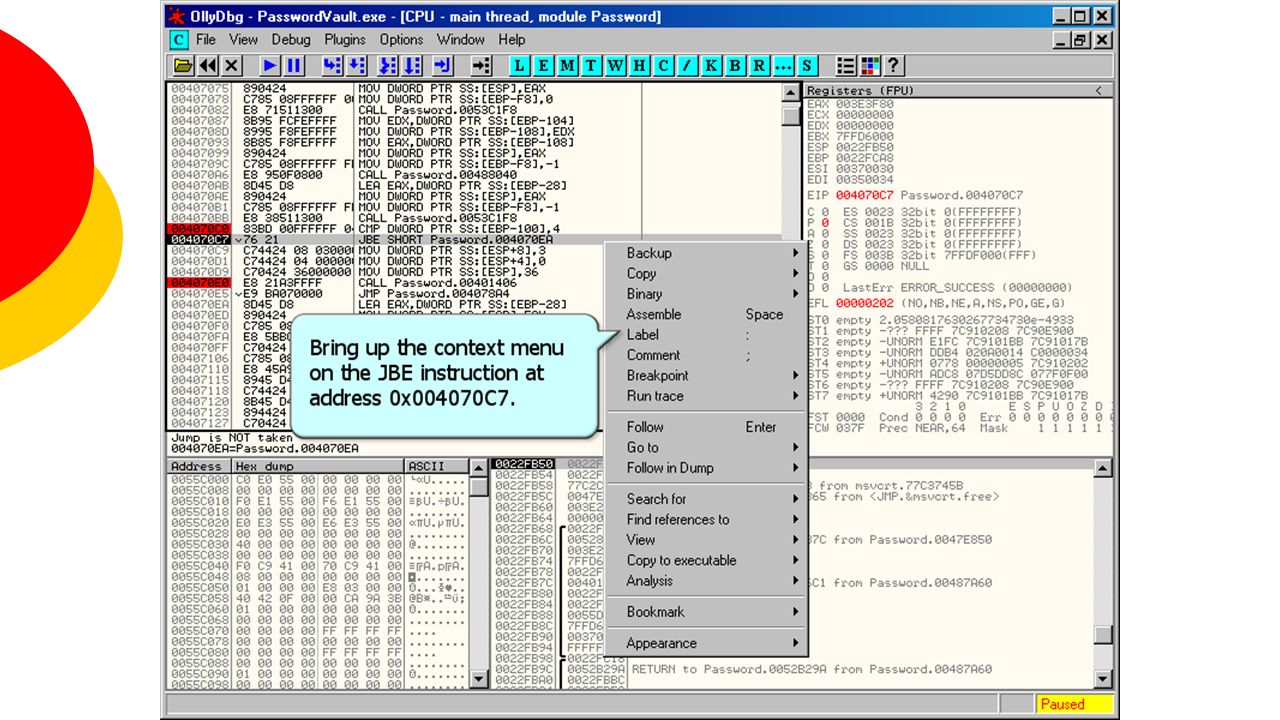Screen dimensions: 1280x720
Task: Open CPU window with C toolbar button
Action: (x=663, y=66)
